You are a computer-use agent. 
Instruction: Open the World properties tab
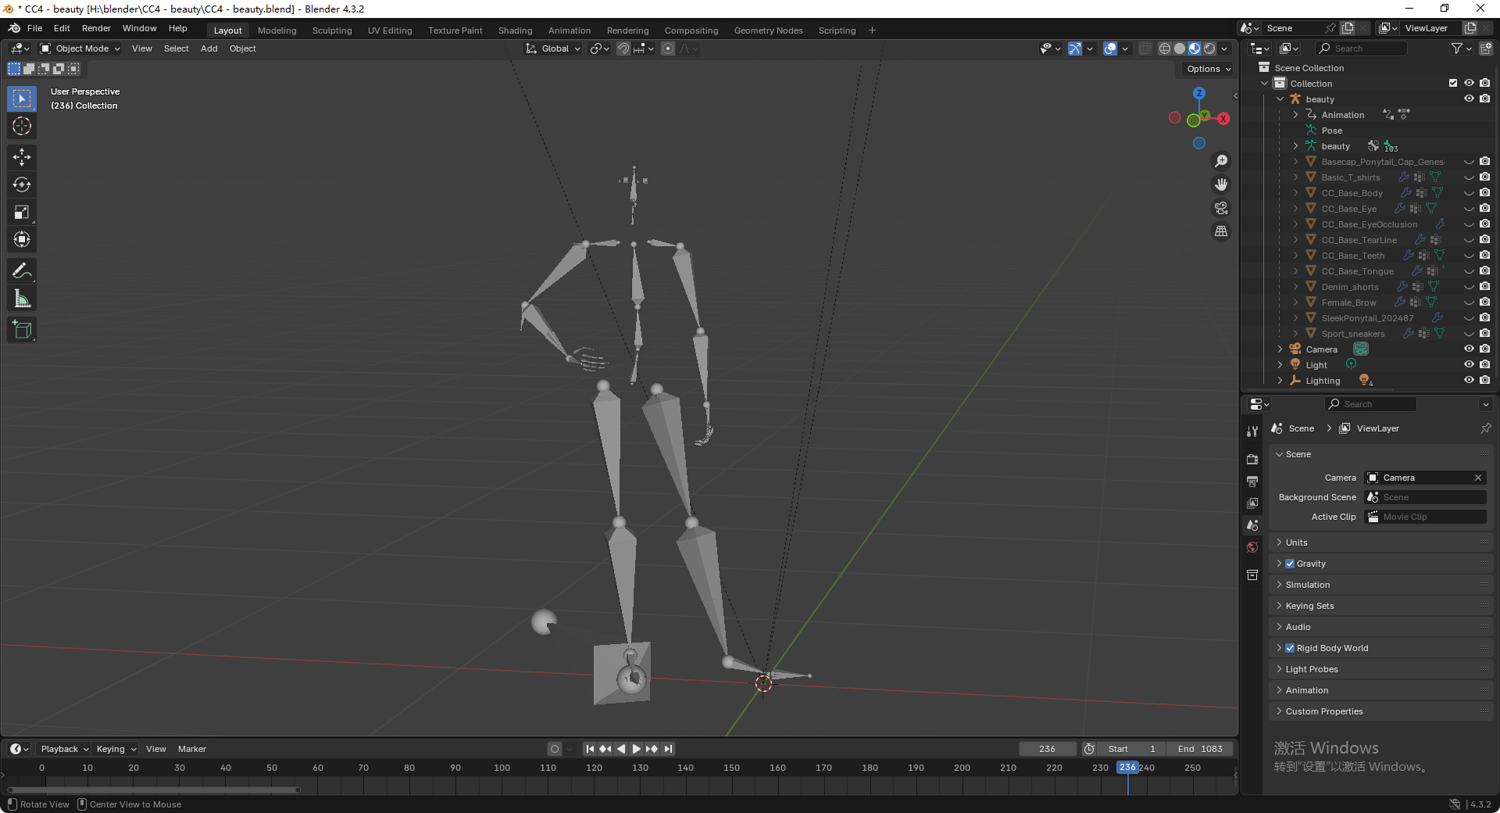1252,547
